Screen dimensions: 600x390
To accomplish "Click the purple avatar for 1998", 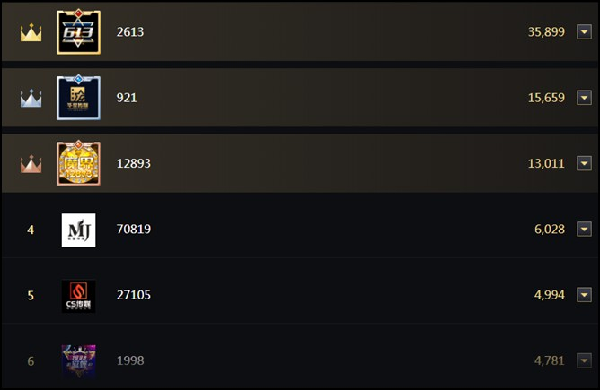I will click(78, 361).
